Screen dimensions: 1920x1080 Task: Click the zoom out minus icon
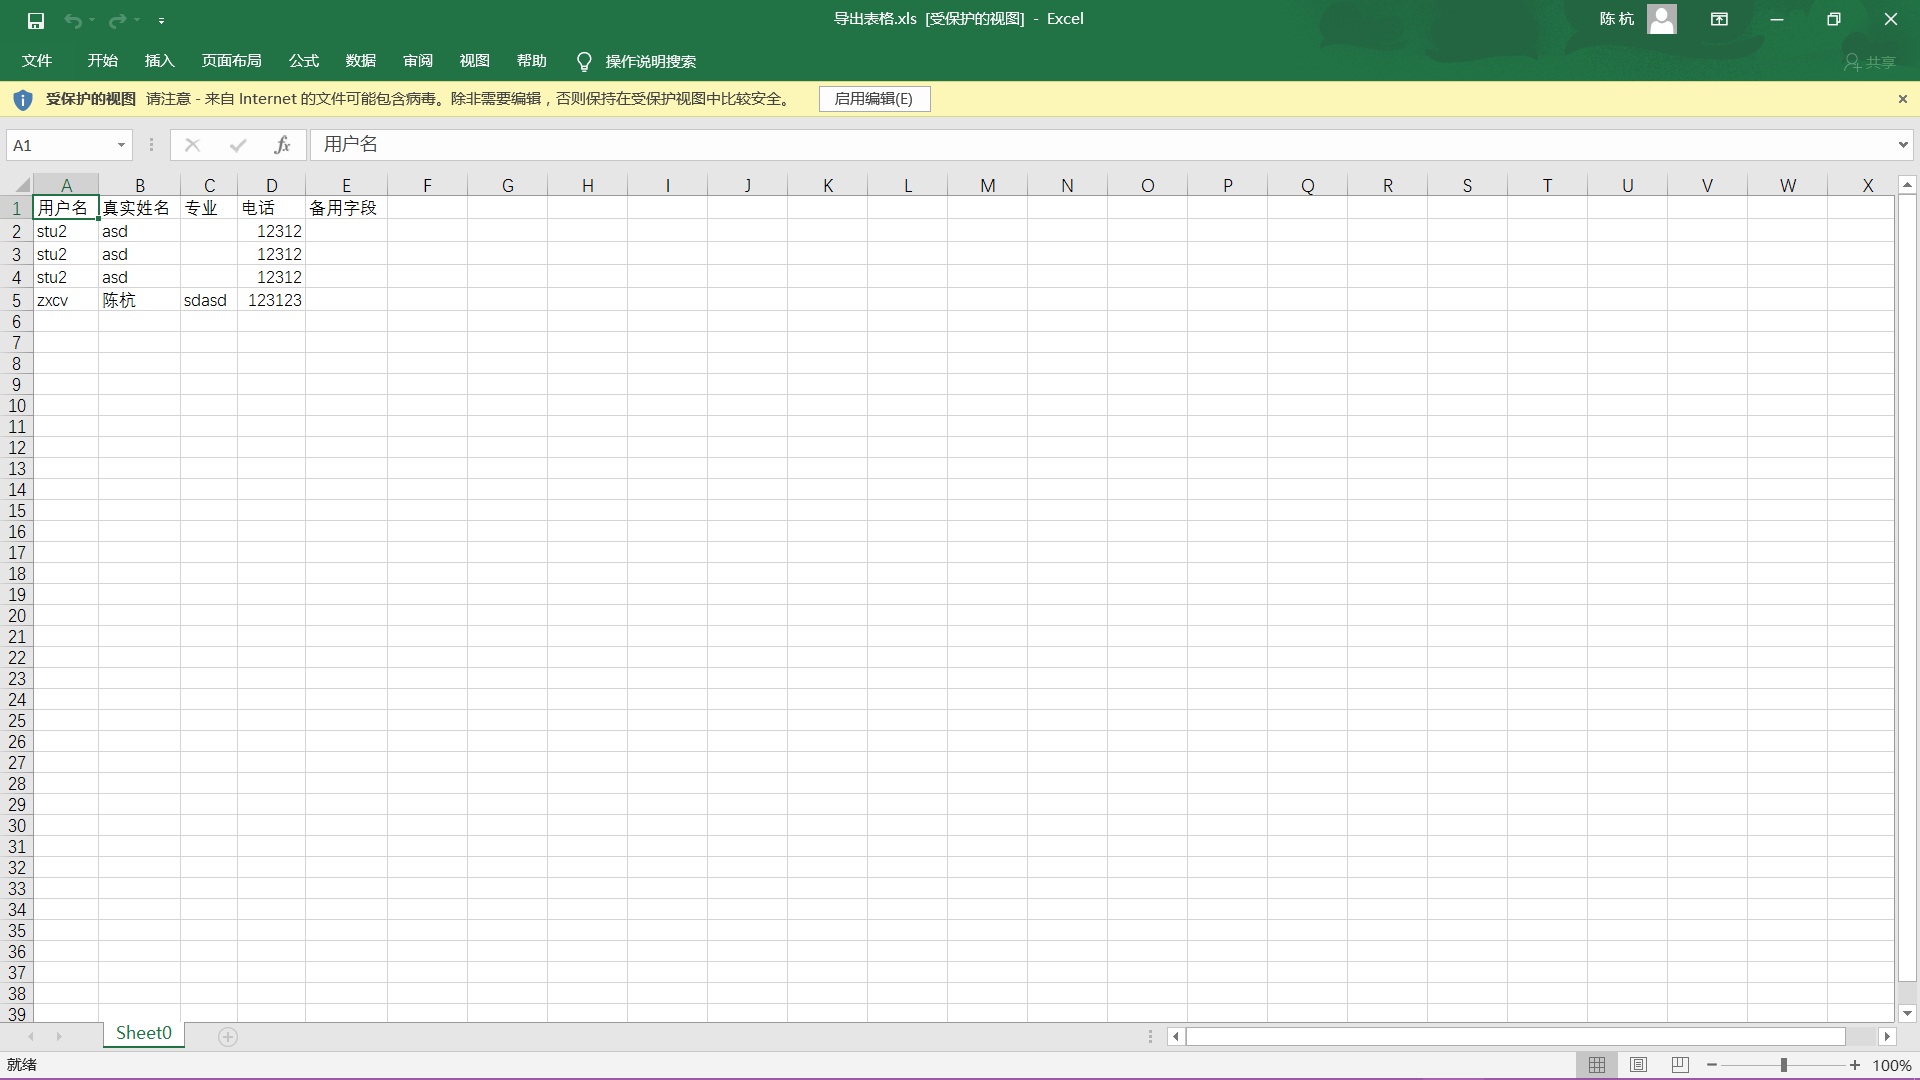coord(1712,1065)
